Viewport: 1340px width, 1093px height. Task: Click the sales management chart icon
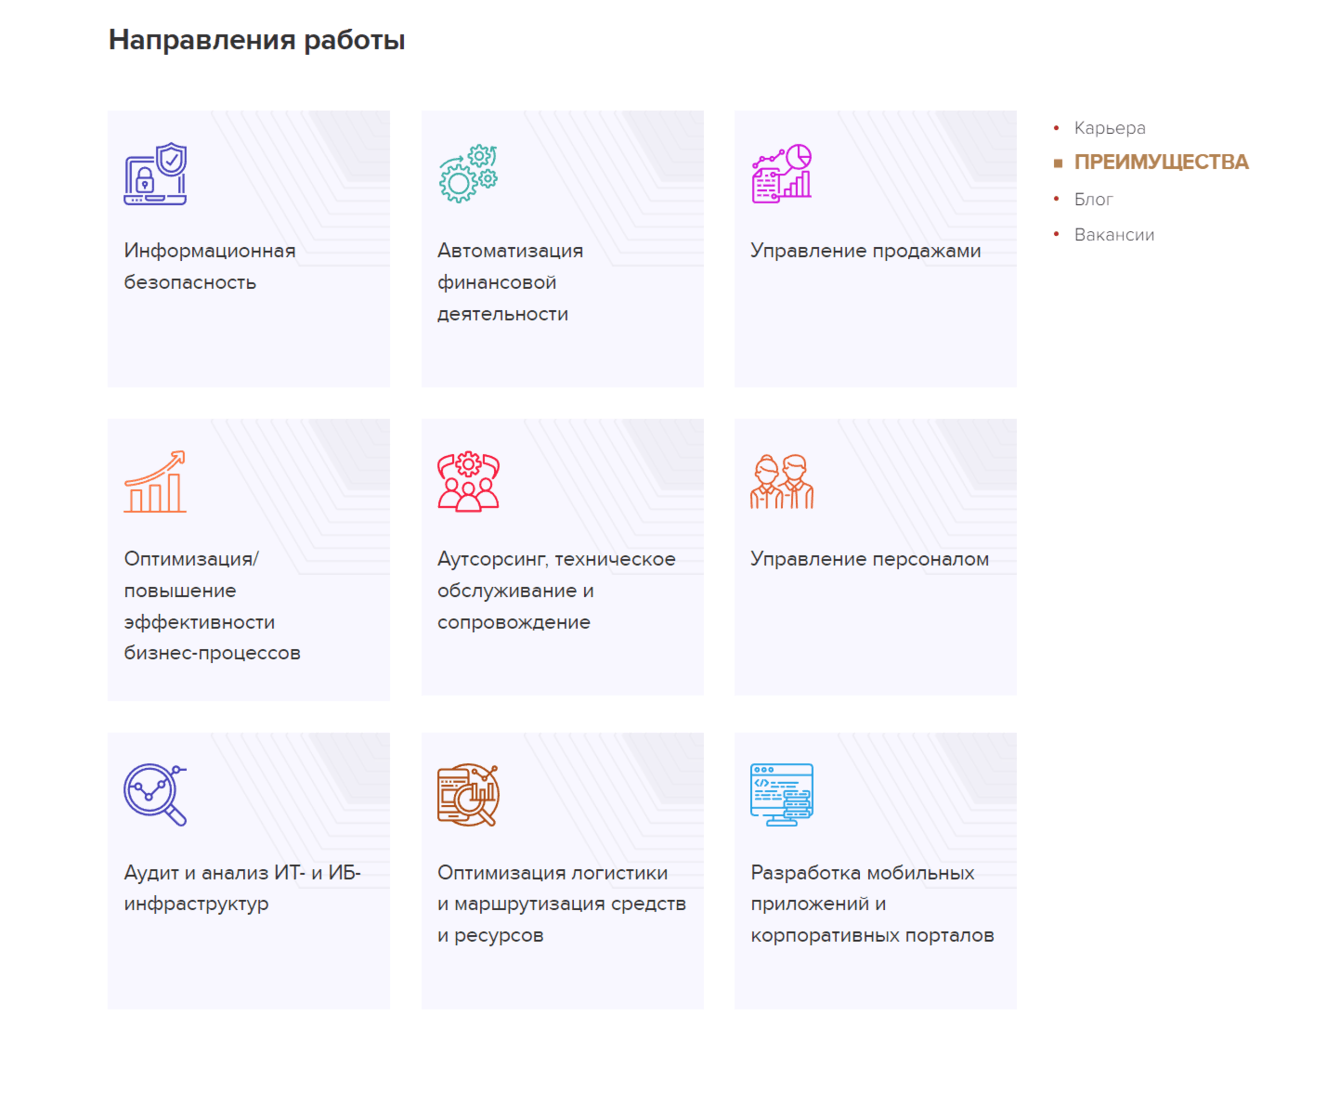click(x=782, y=174)
